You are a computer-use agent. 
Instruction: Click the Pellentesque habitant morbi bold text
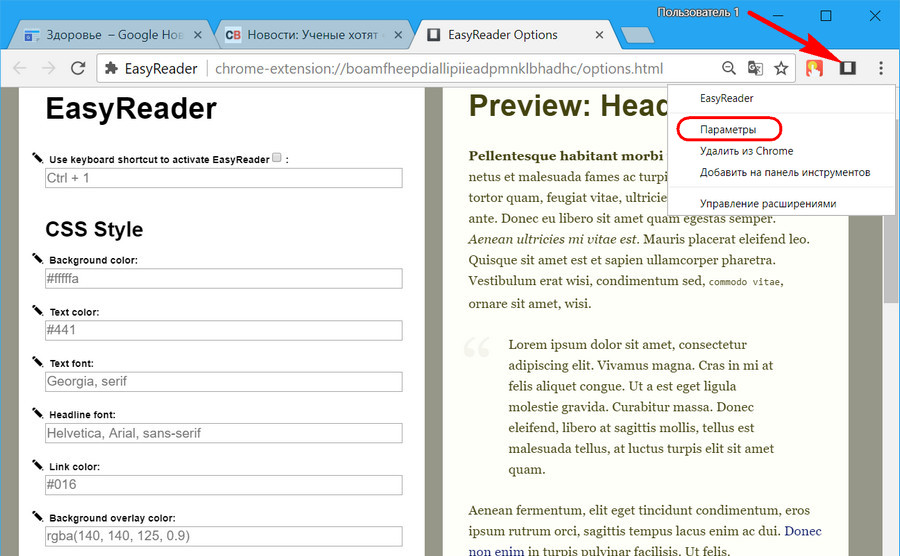pos(565,156)
